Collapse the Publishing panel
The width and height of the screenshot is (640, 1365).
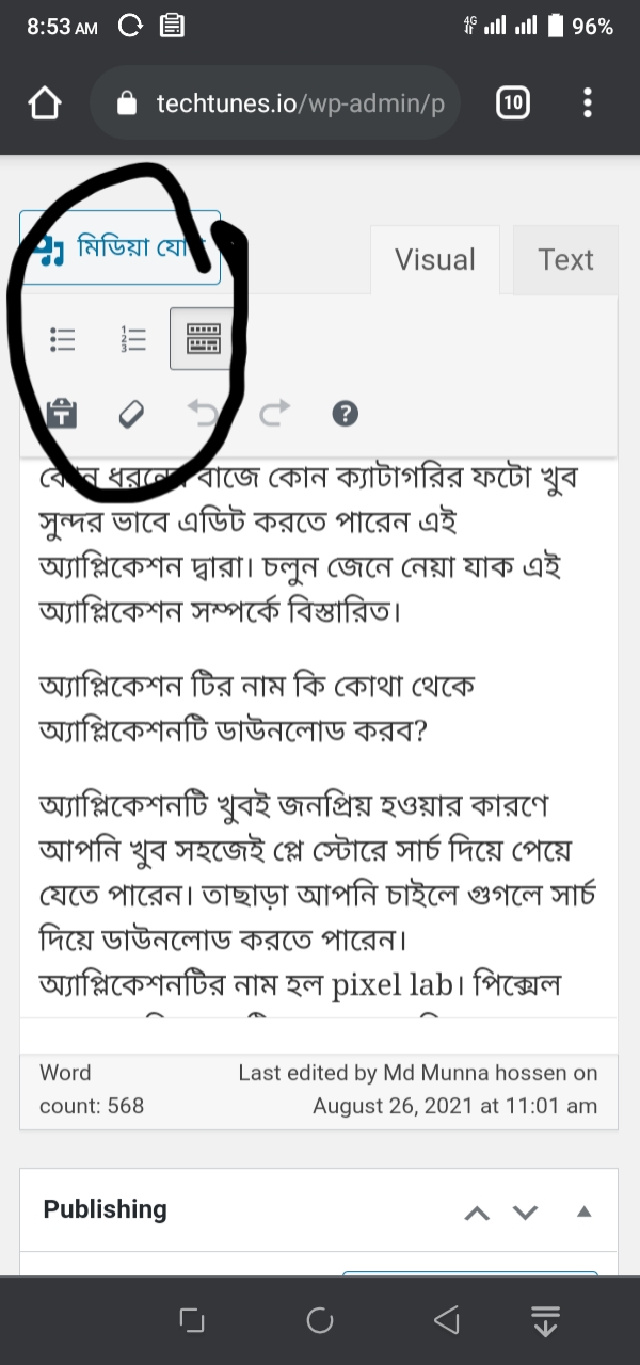click(x=585, y=1211)
